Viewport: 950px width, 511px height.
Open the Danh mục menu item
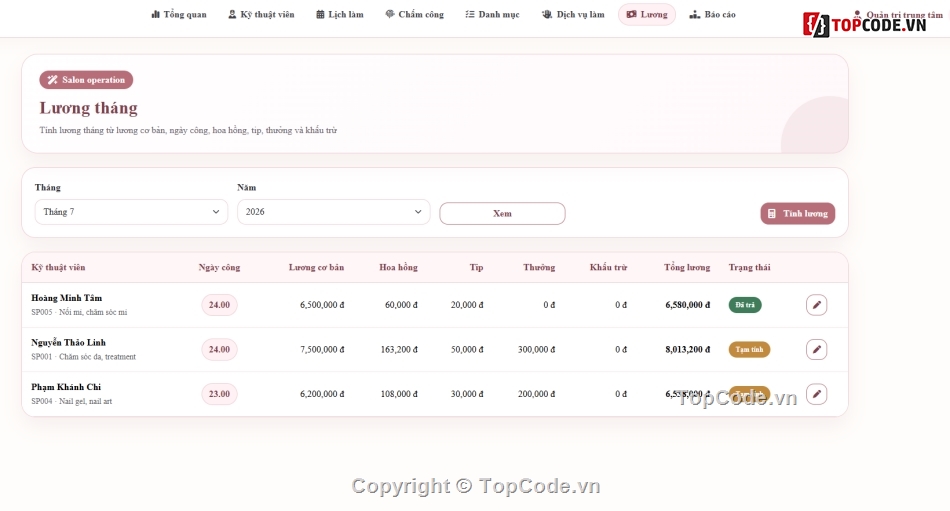[x=492, y=14]
